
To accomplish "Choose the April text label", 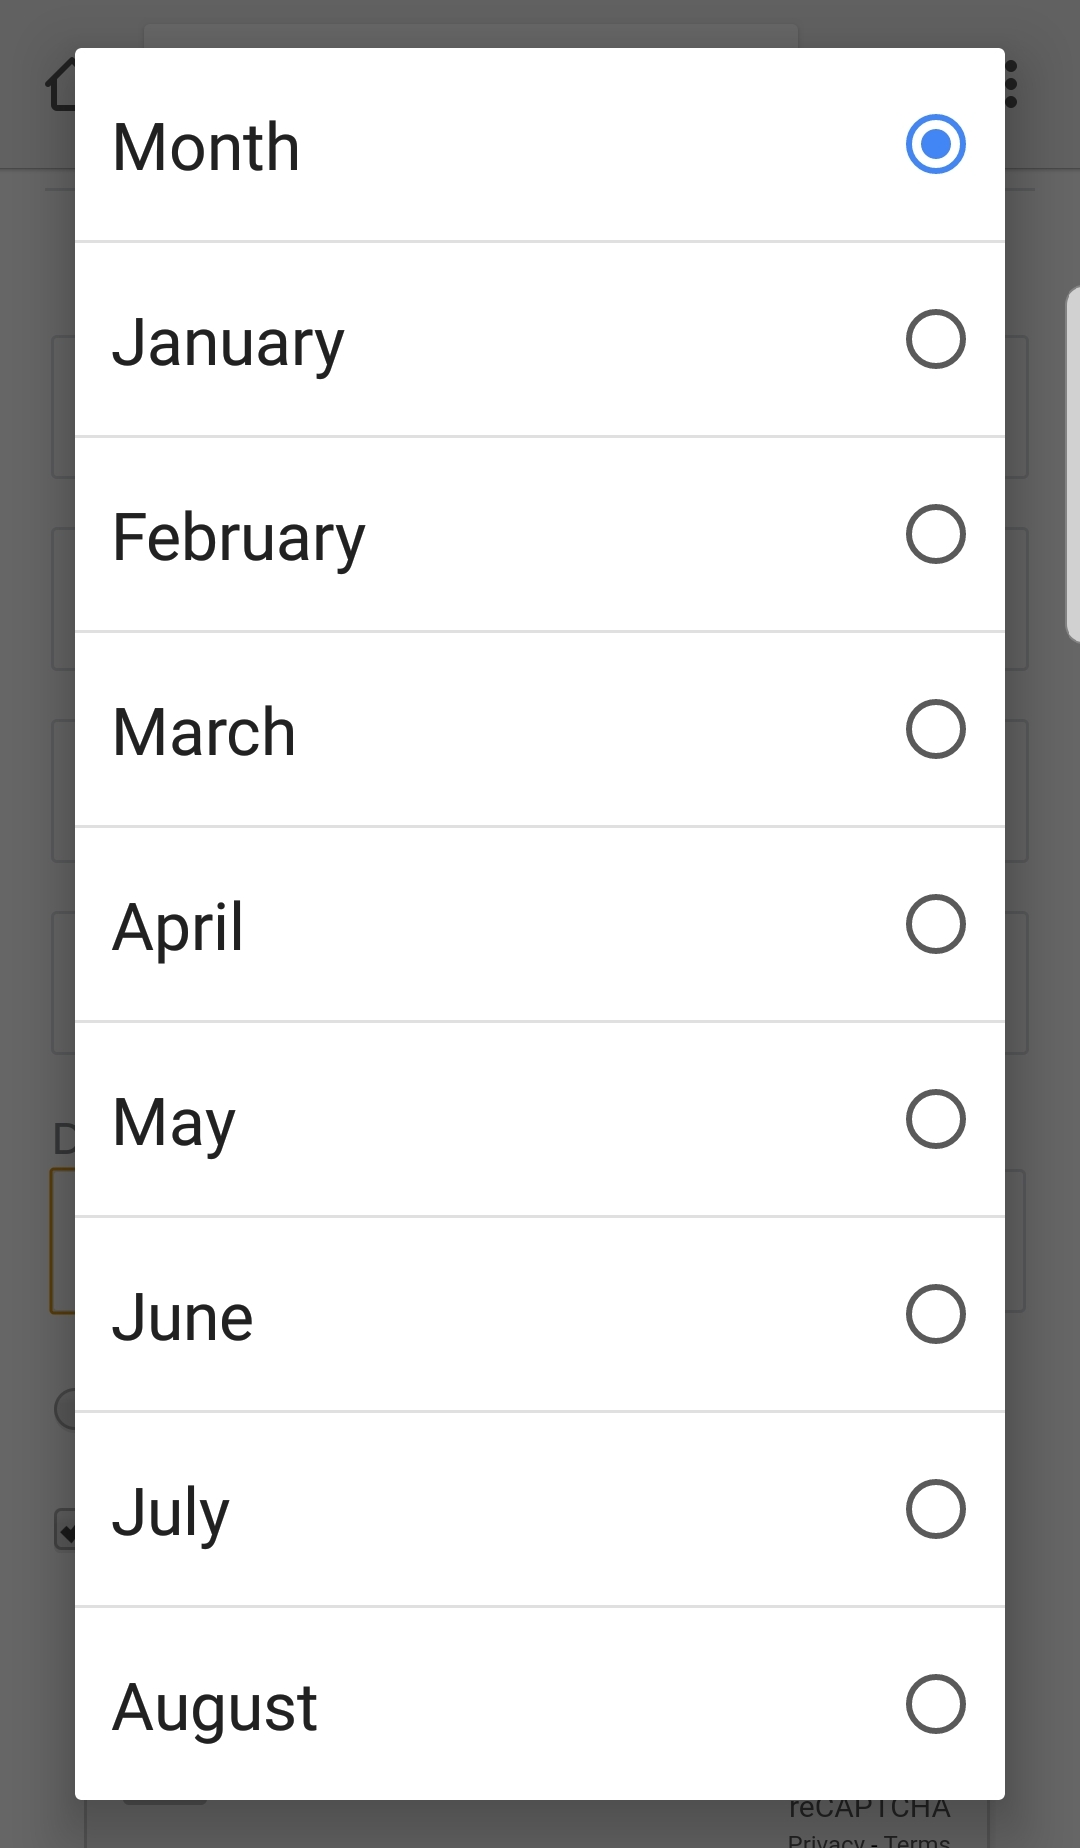I will tap(178, 927).
